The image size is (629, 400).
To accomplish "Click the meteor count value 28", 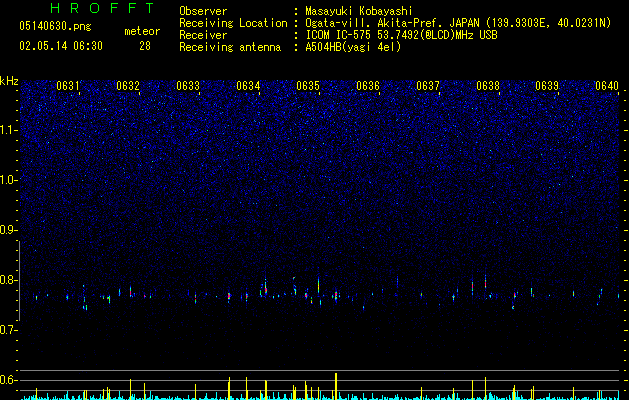I will pos(145,46).
